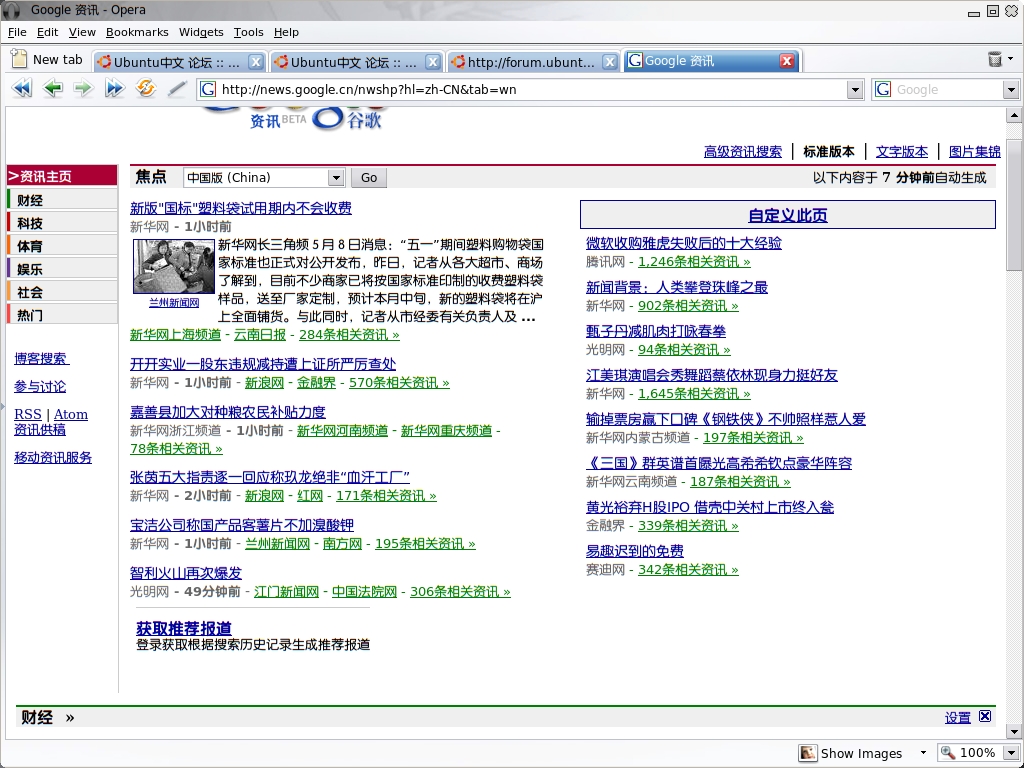Open the 图片集锦 link
The image size is (1024, 768).
(x=974, y=152)
